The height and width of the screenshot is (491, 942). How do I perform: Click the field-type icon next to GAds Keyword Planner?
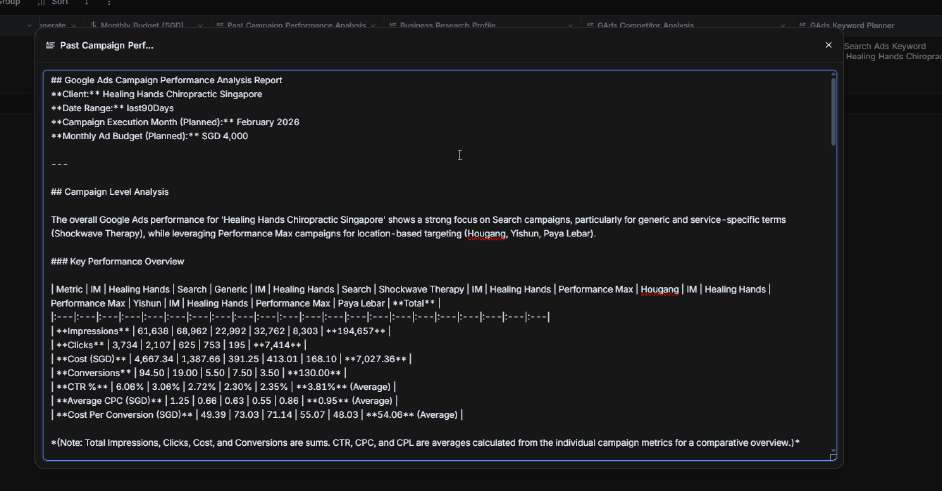803,26
